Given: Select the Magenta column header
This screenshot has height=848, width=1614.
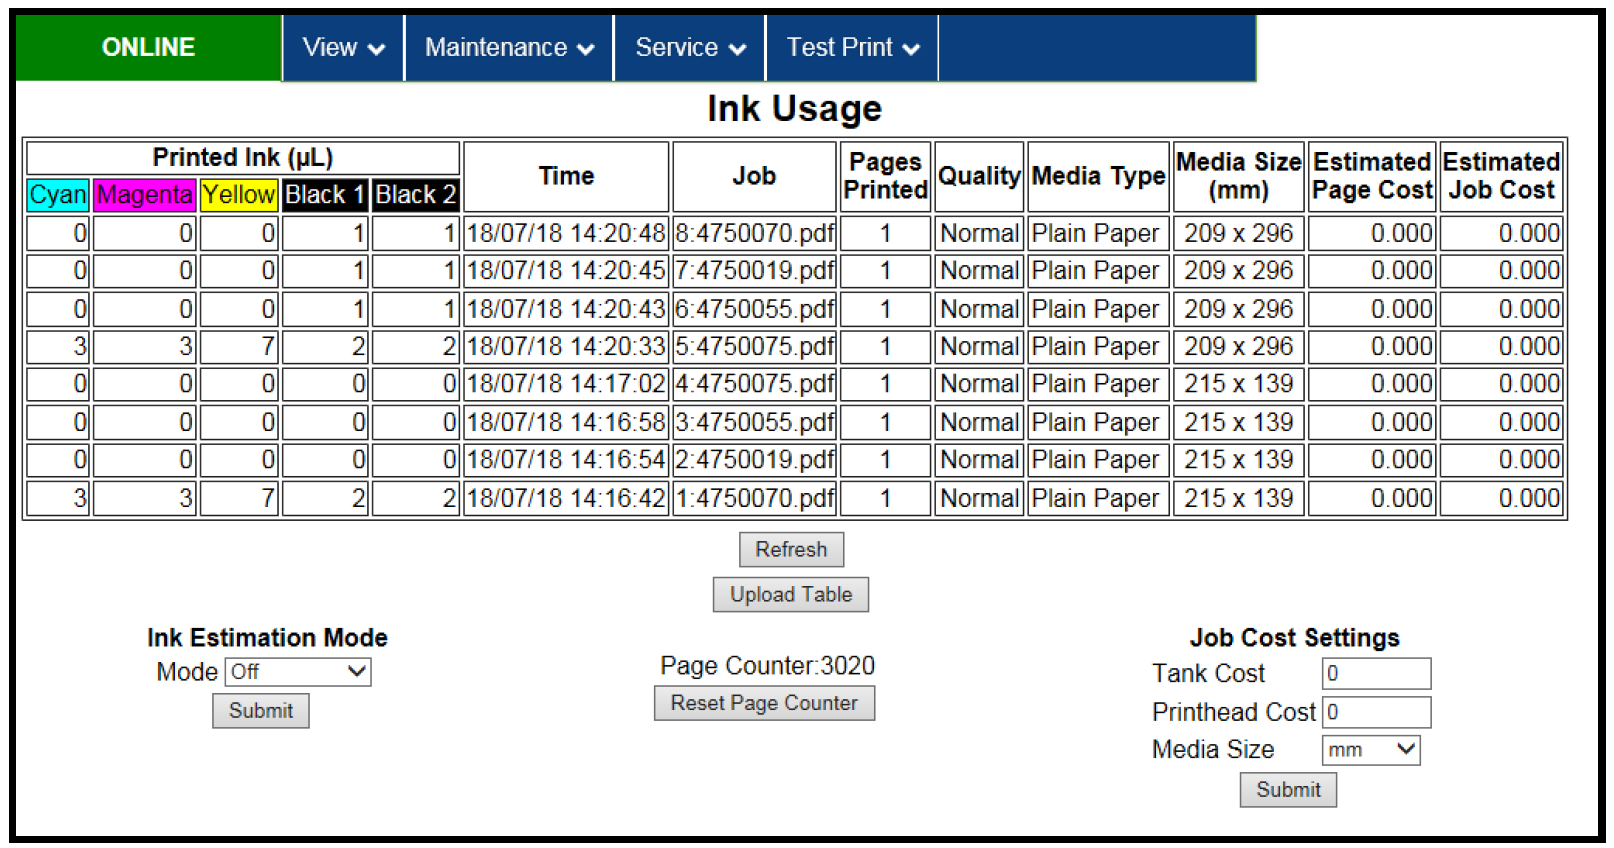Looking at the screenshot, I should [x=145, y=195].
